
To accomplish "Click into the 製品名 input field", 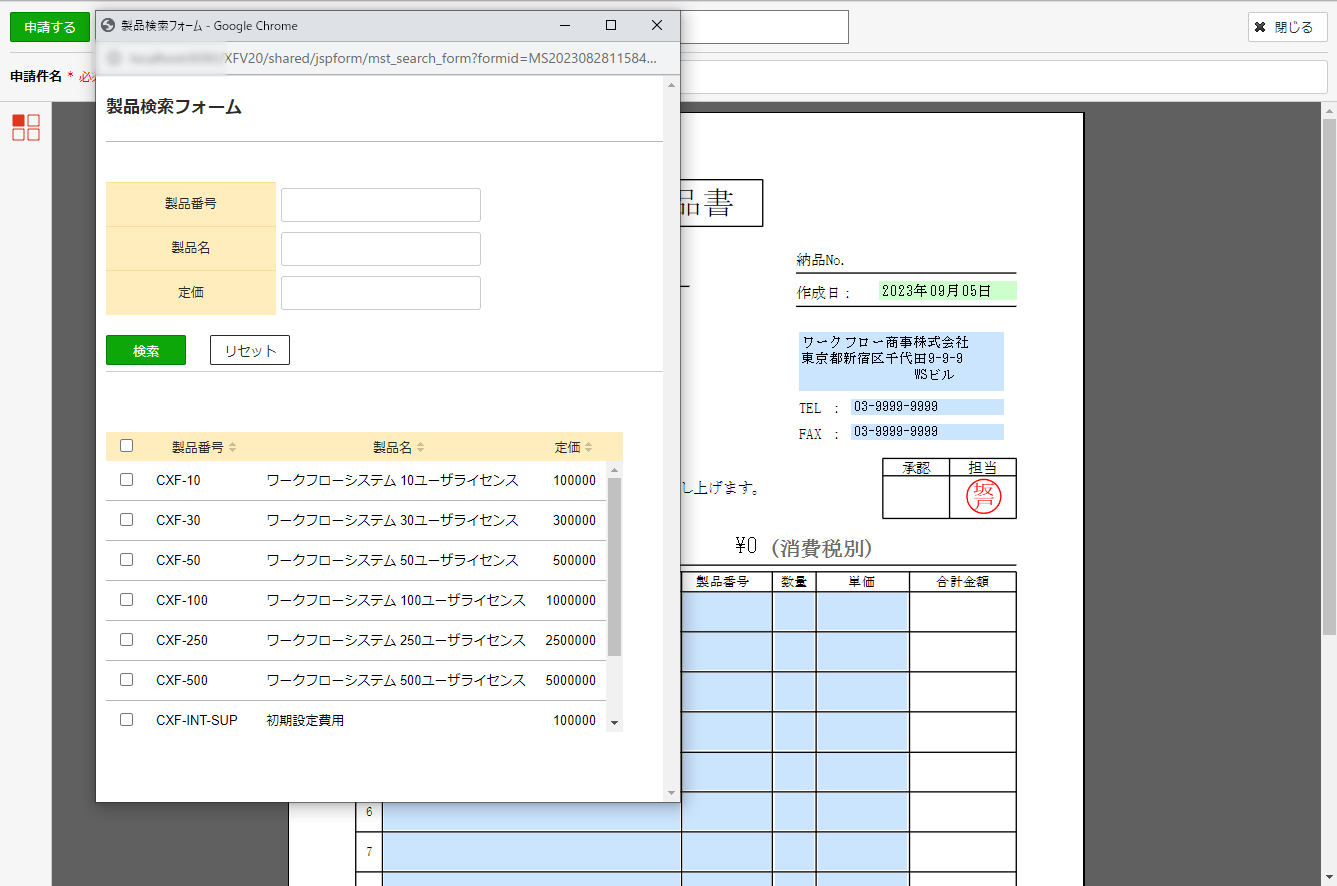I will point(380,249).
